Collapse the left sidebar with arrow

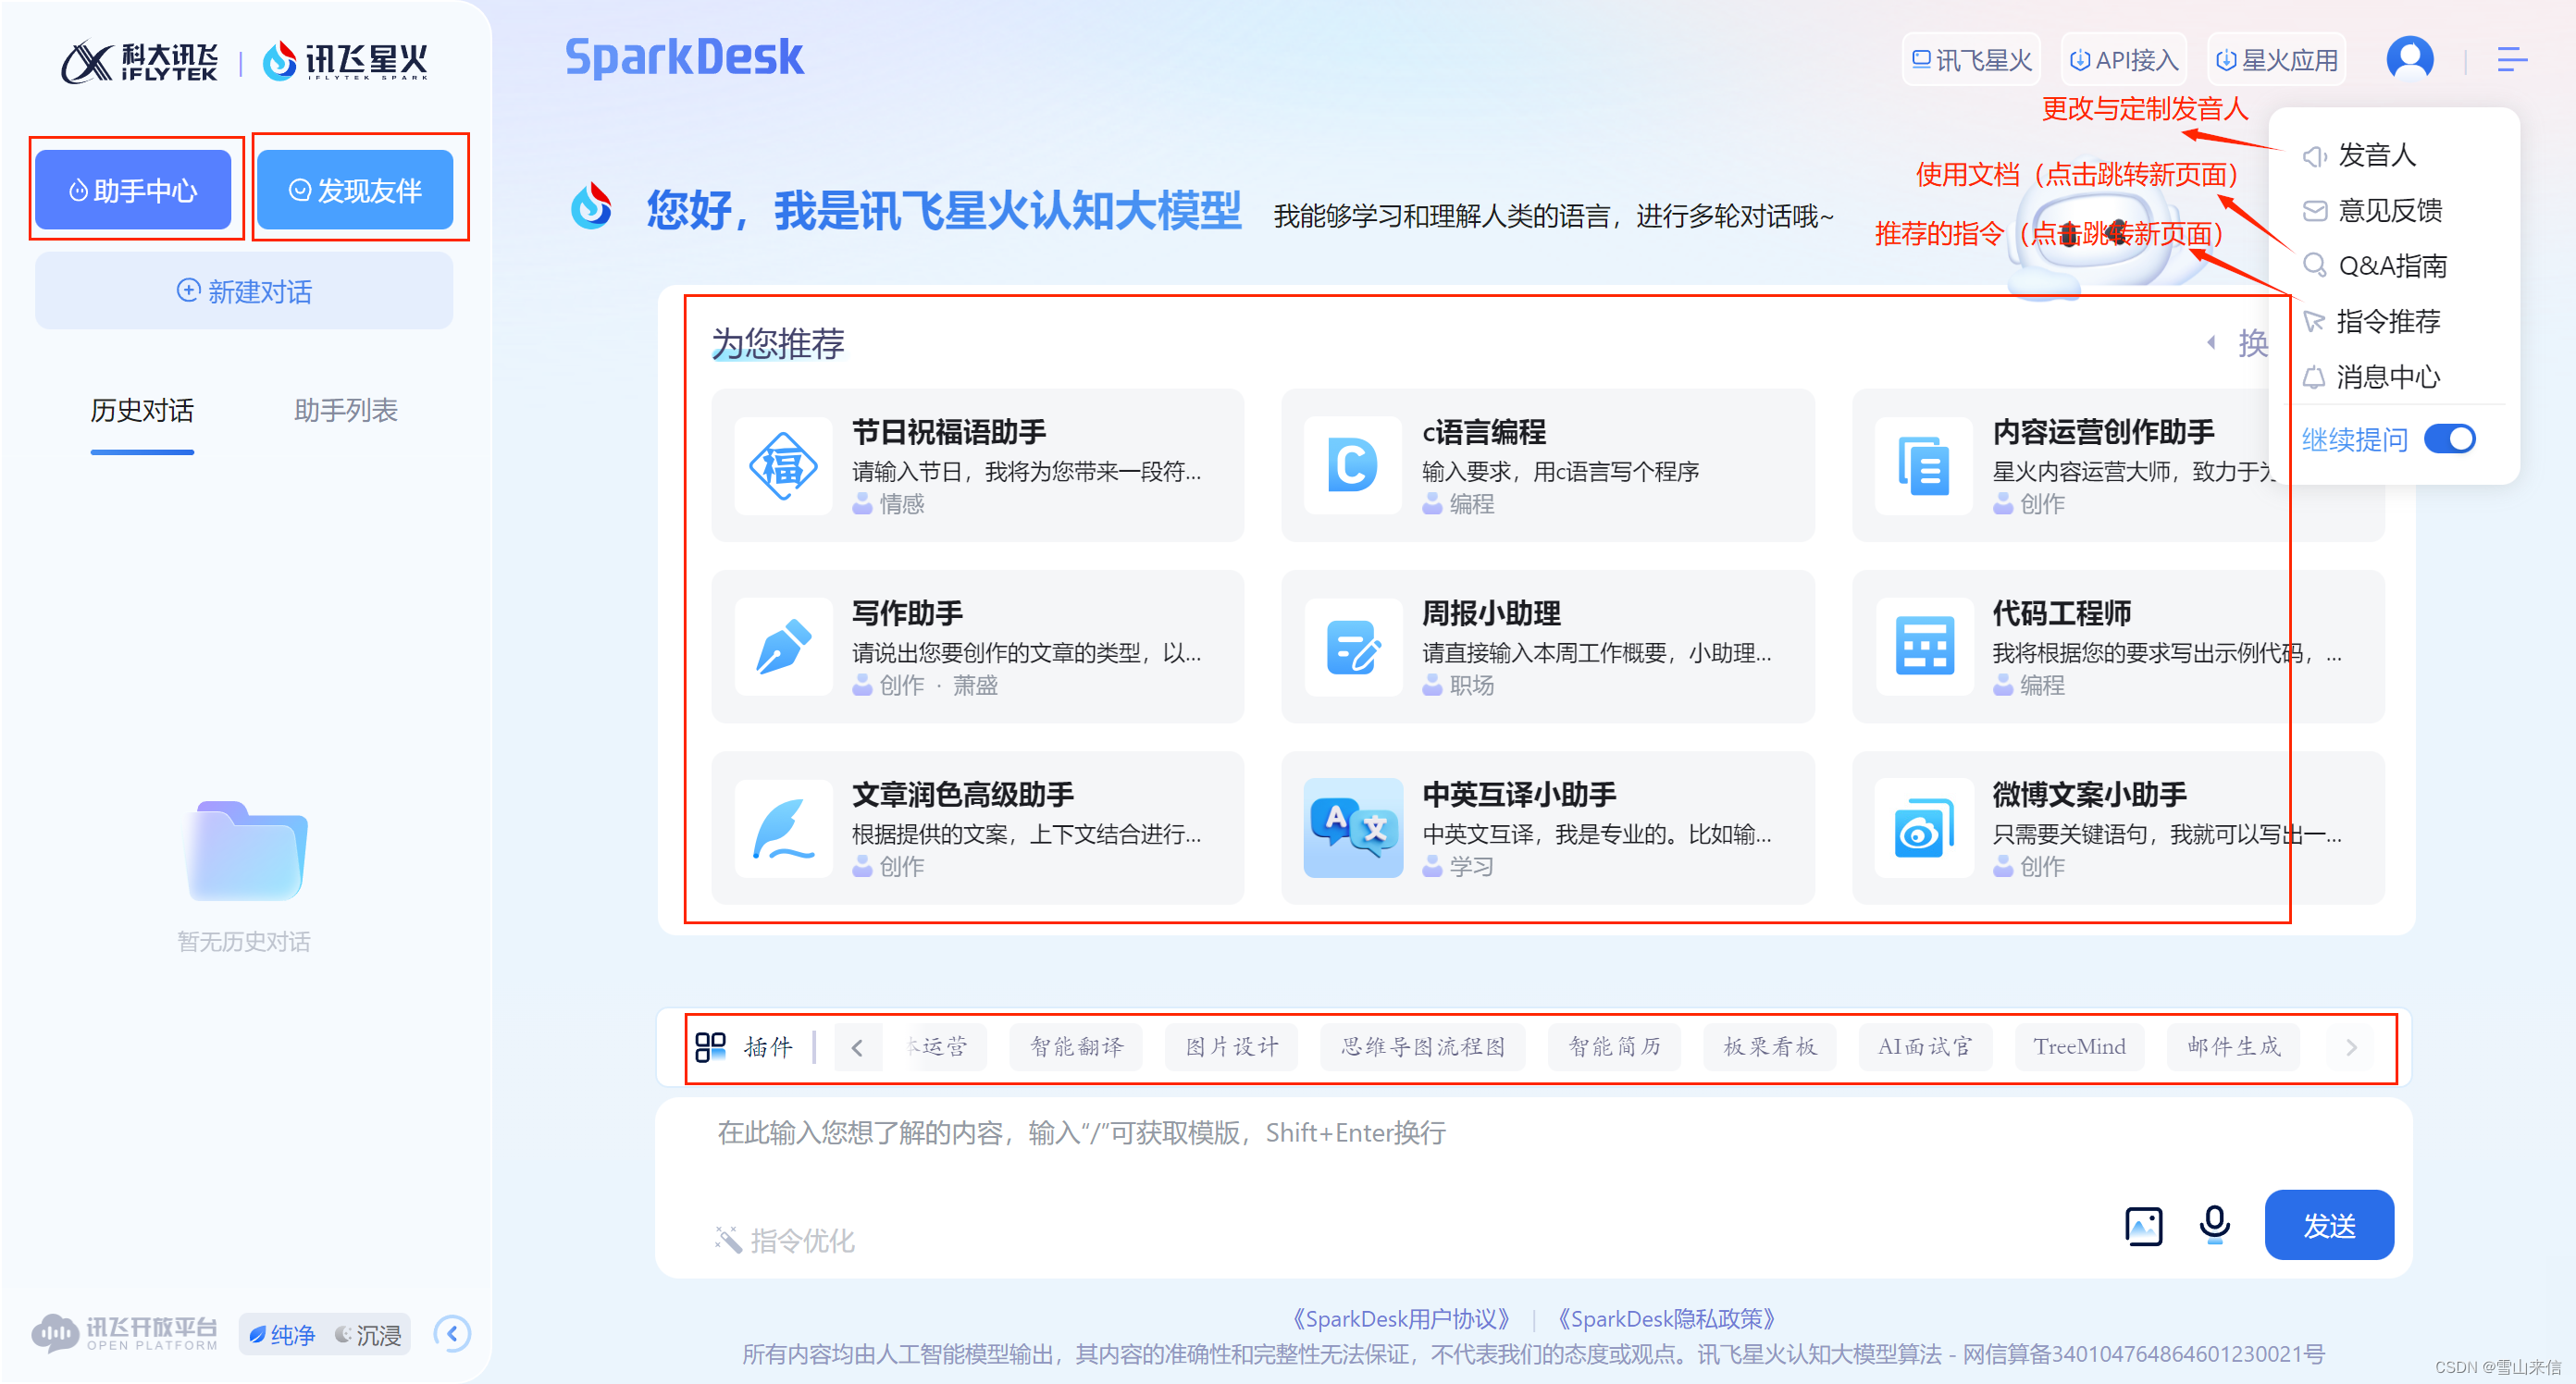click(x=452, y=1333)
